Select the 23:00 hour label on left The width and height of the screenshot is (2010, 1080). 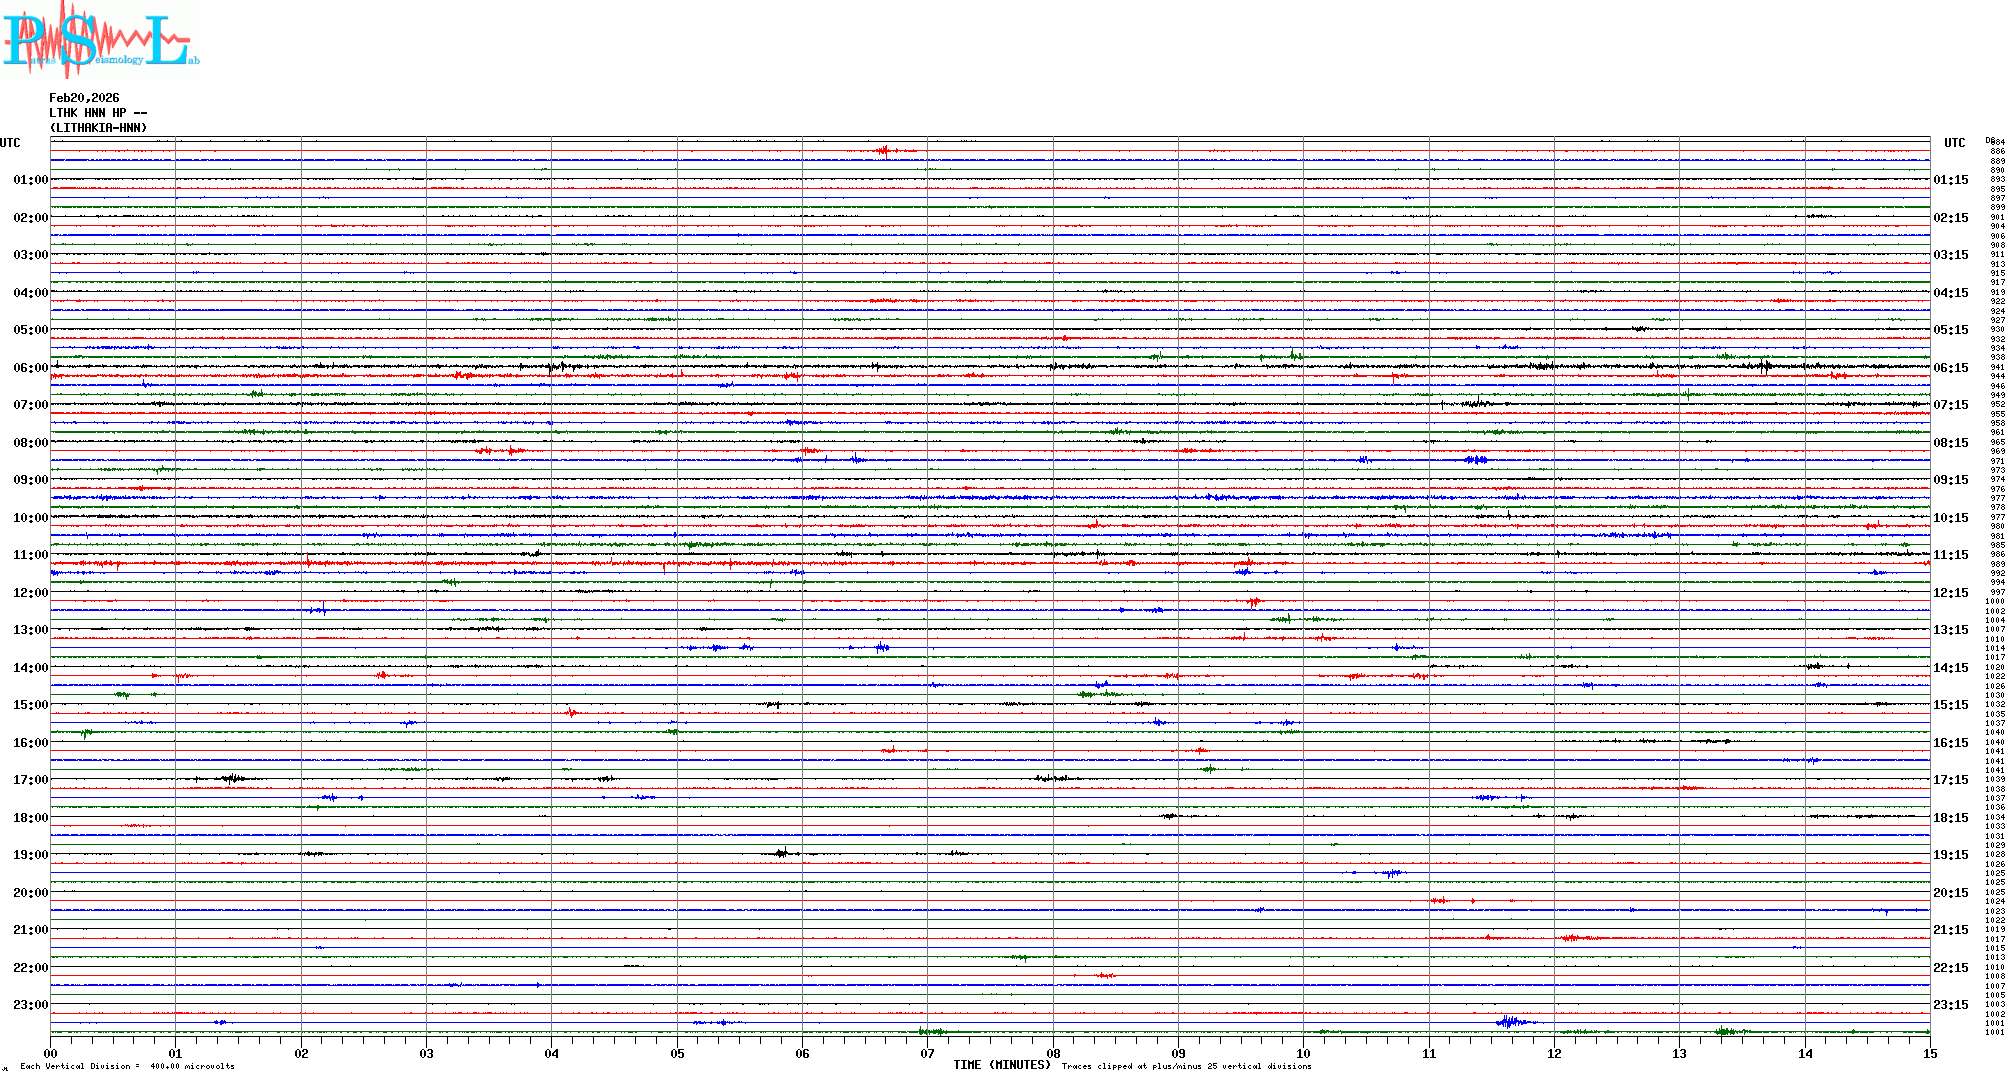click(x=30, y=1005)
